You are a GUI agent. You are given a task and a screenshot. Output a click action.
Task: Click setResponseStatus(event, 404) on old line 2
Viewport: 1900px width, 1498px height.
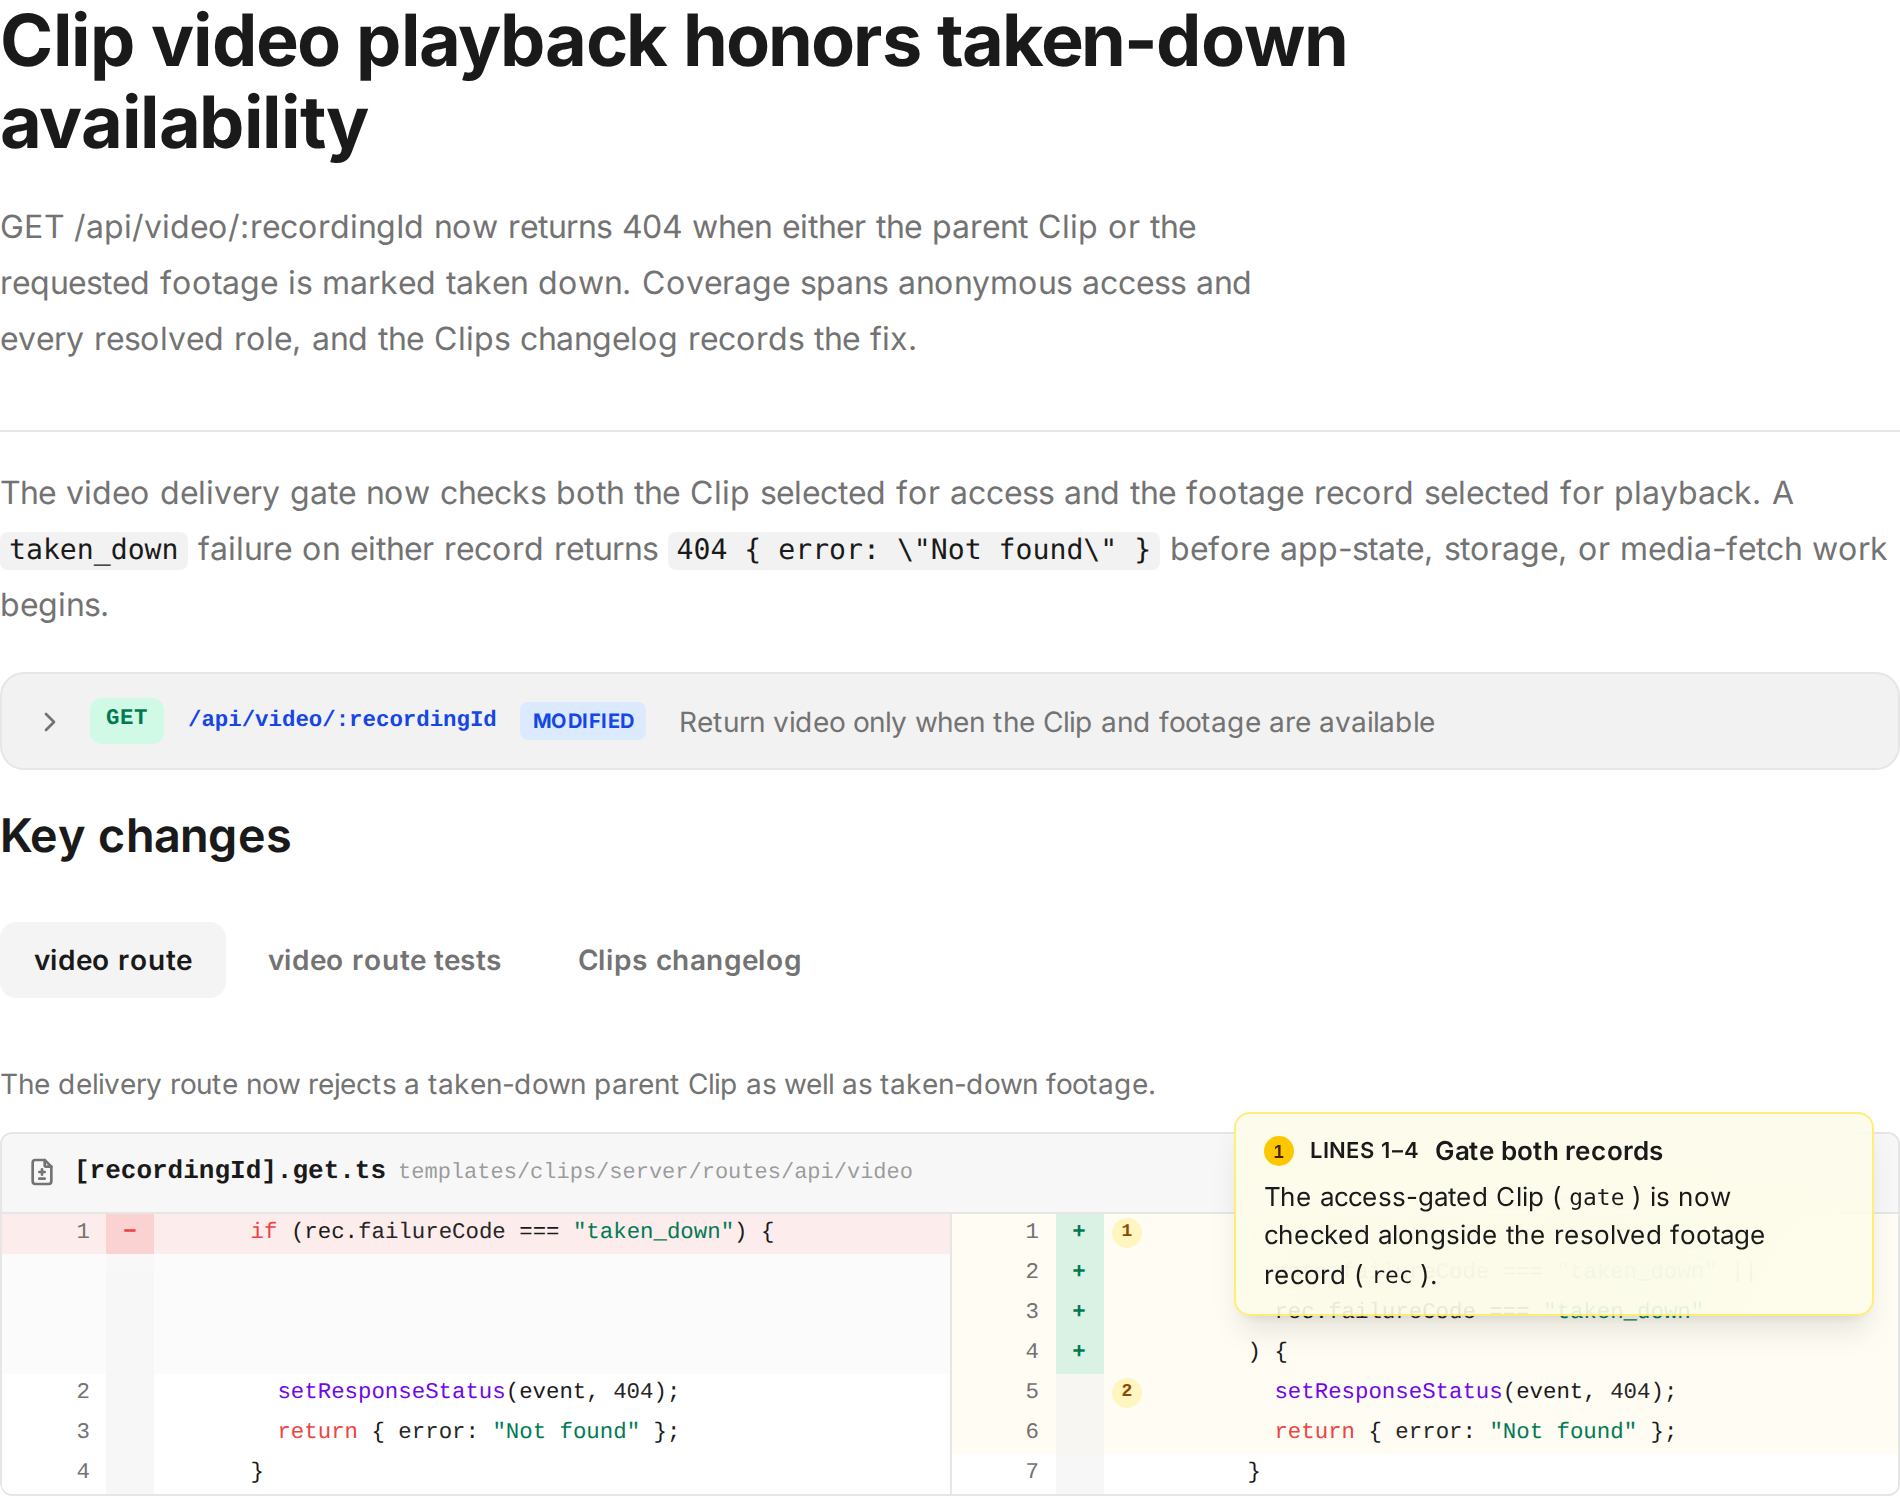point(478,1391)
